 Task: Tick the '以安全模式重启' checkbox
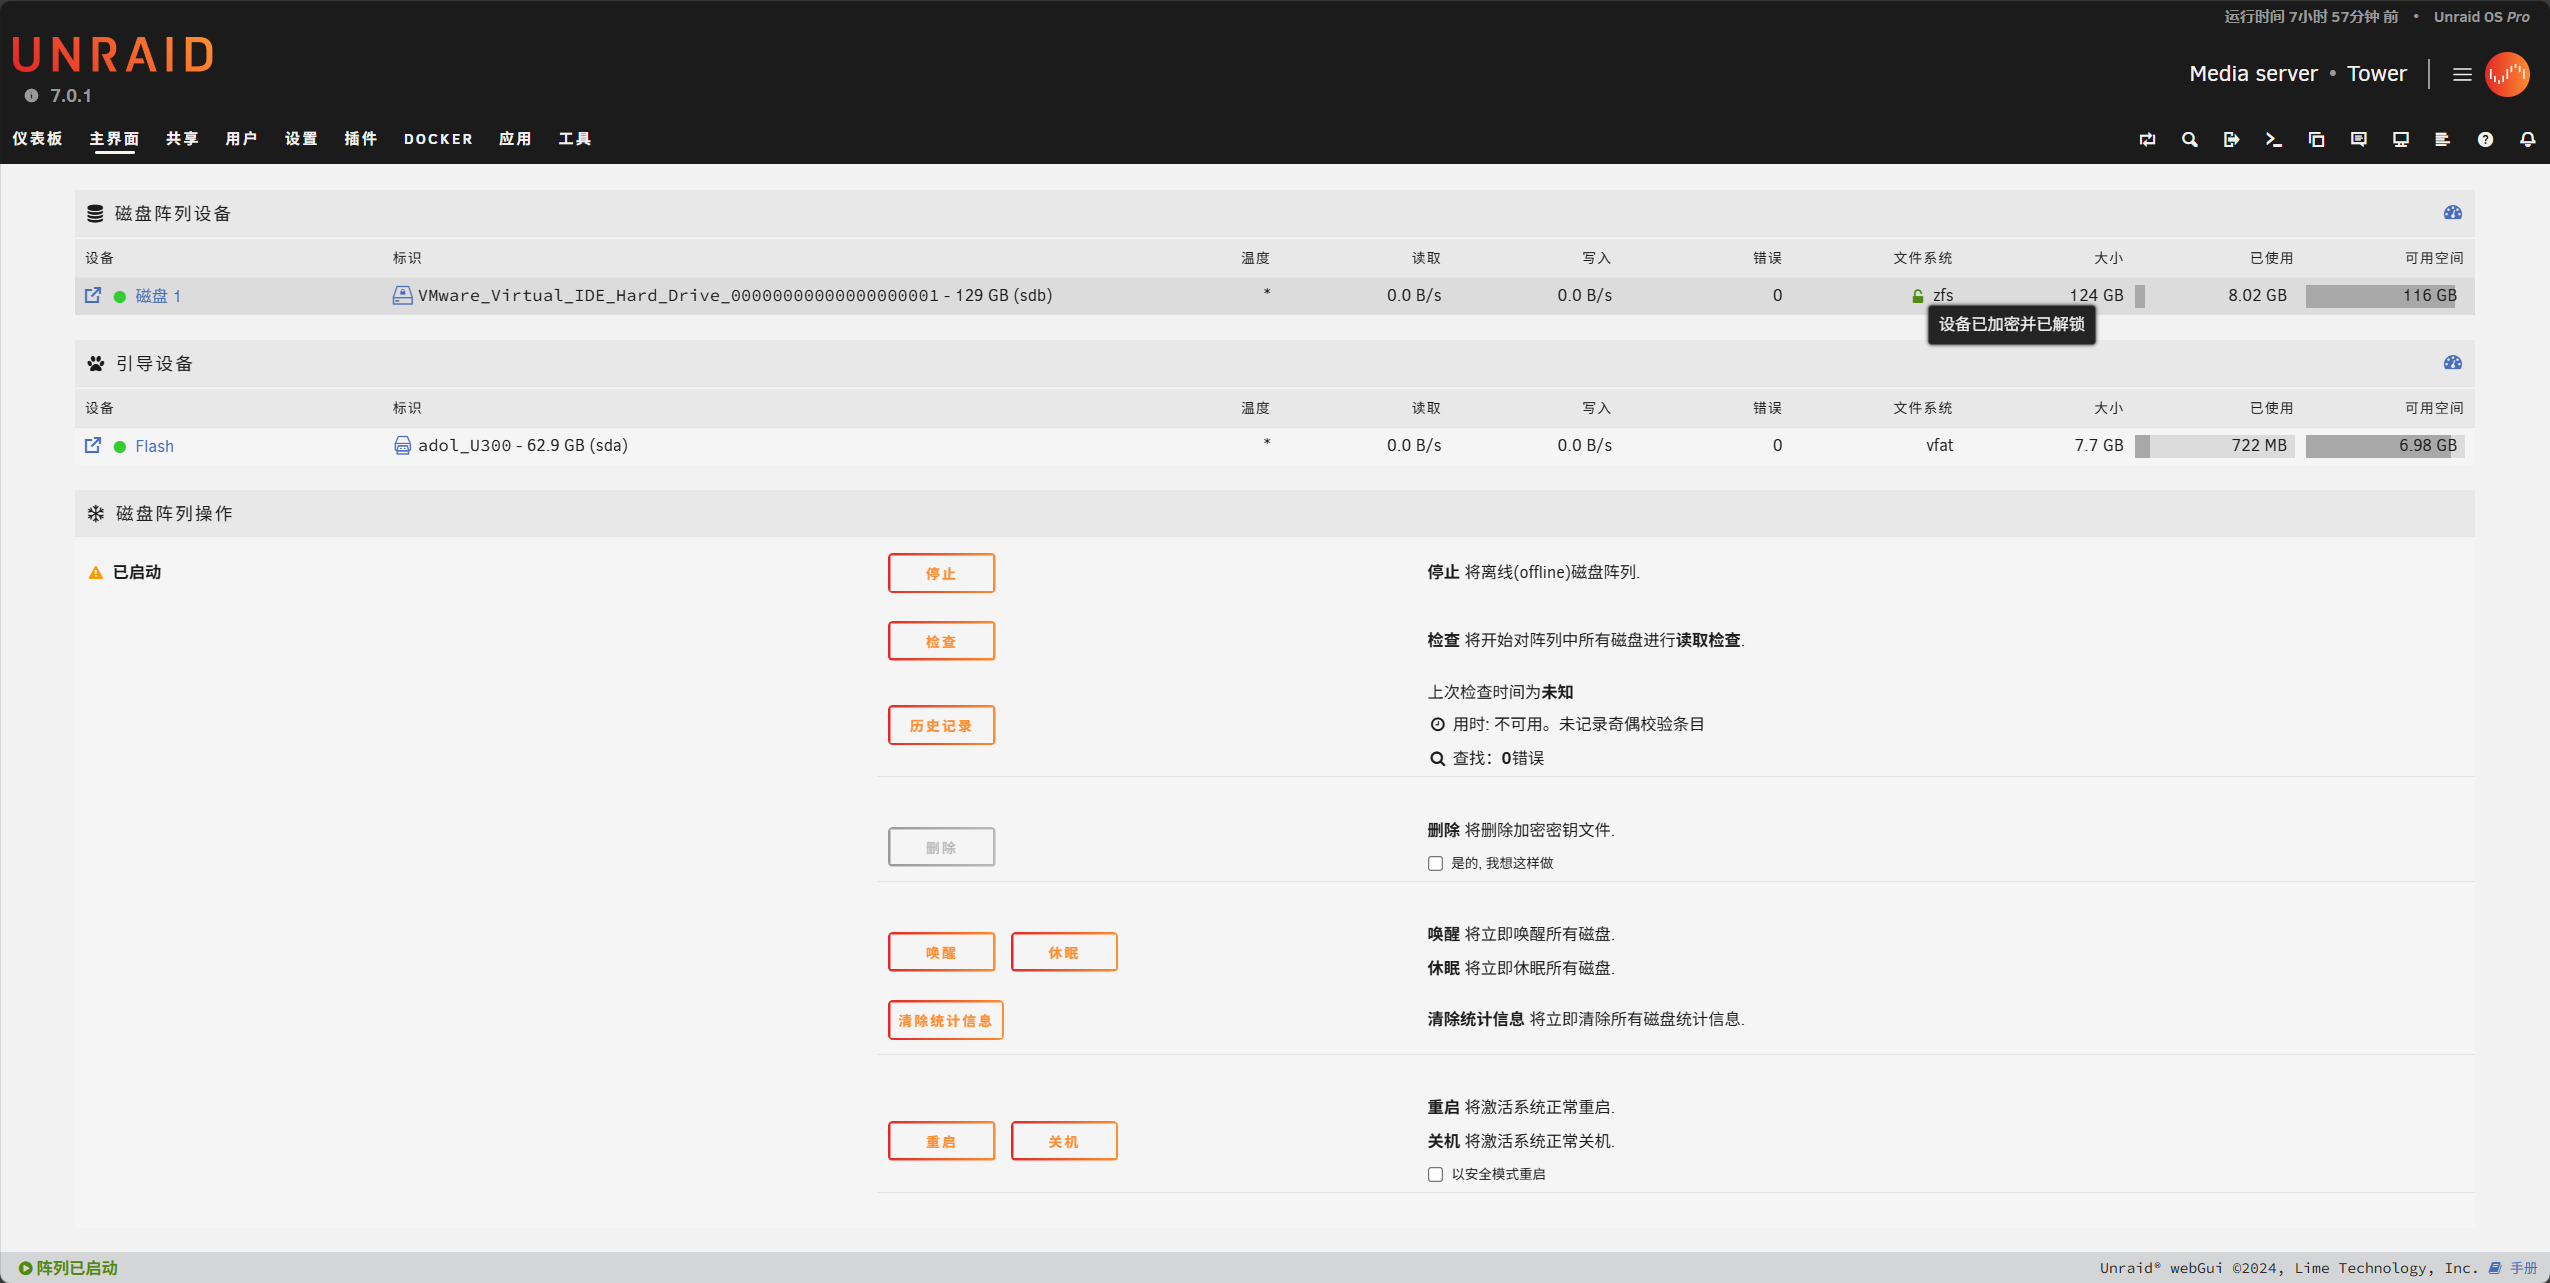point(1435,1174)
